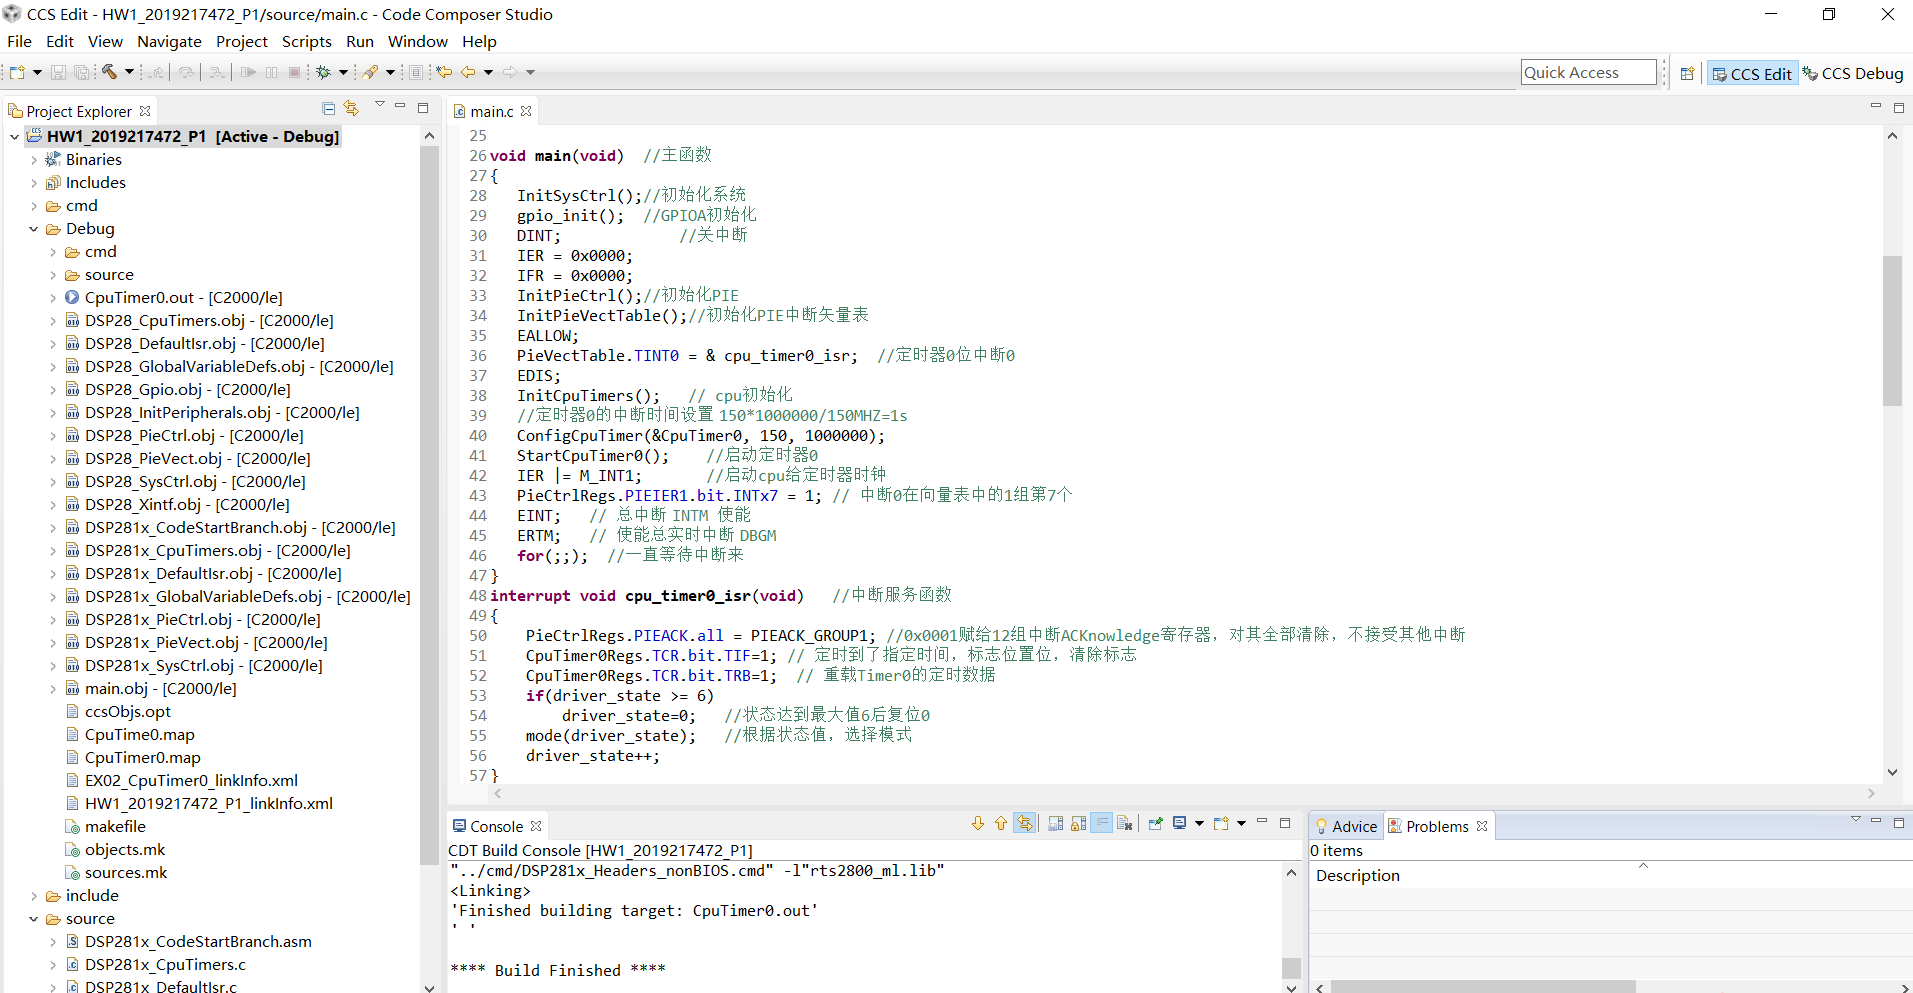Switch to the Advice tab
The image size is (1913, 993).
pyautogui.click(x=1346, y=826)
